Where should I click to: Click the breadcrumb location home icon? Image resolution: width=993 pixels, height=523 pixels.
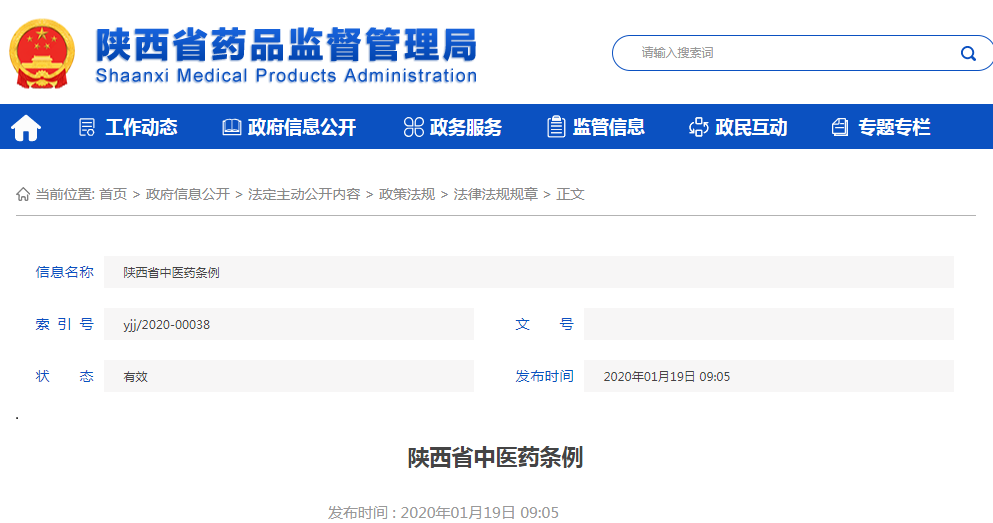click(x=23, y=194)
